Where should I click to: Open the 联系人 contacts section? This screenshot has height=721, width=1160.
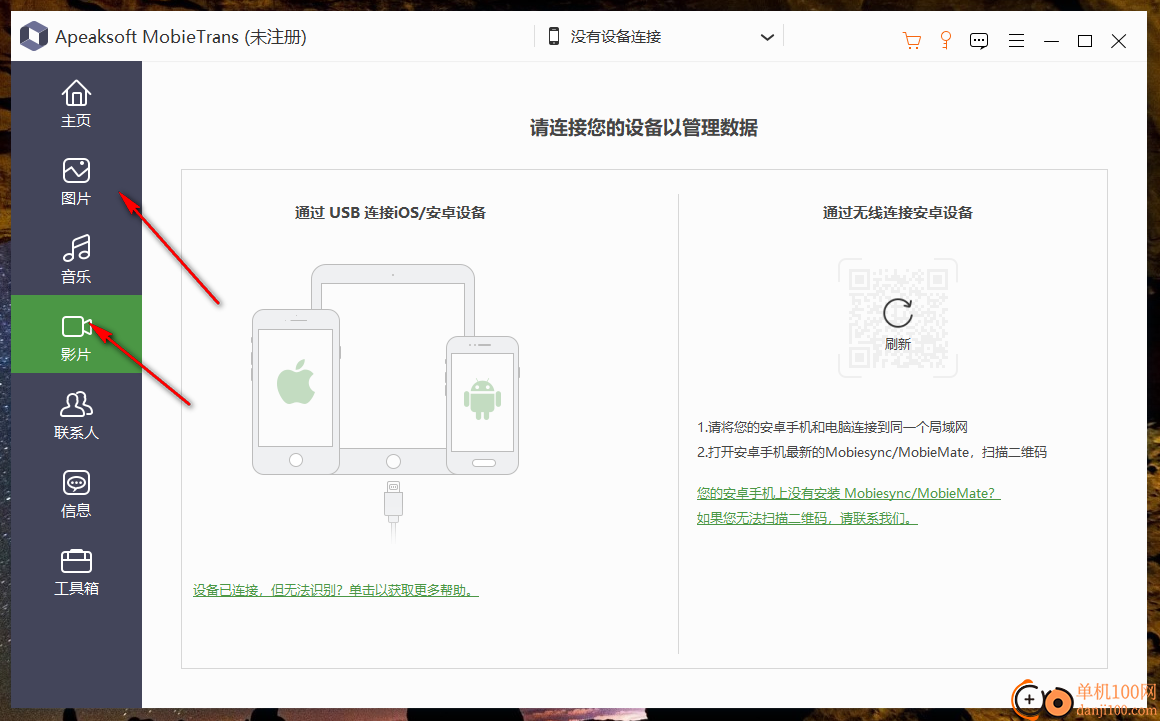[76, 416]
